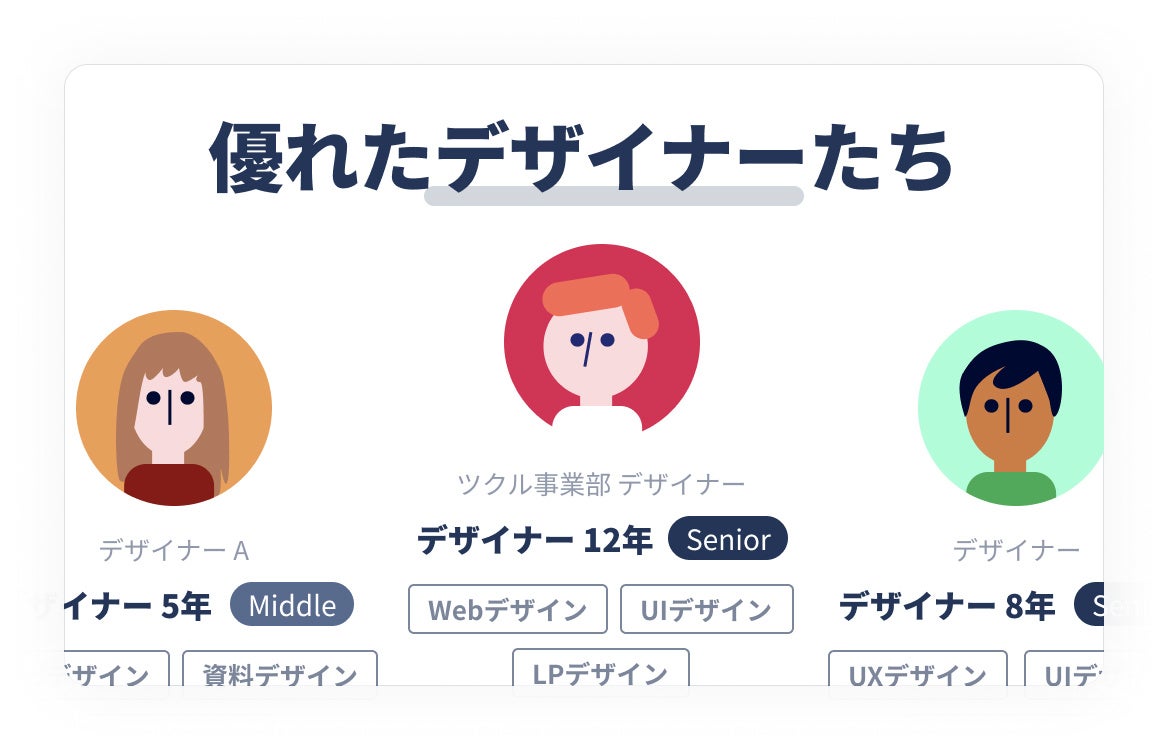The height and width of the screenshot is (750, 1168).
Task: Click the cut-off ザイン tag at left
Action: click(114, 674)
